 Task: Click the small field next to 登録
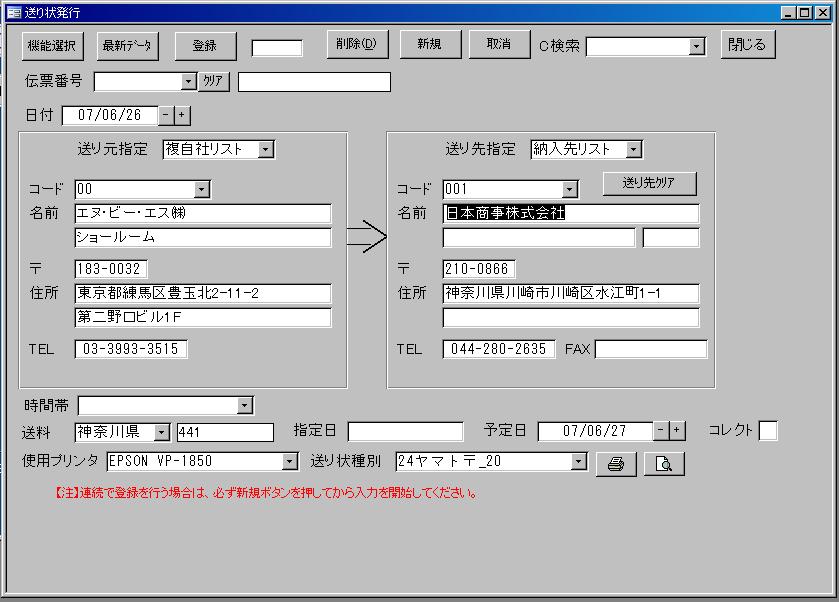point(277,48)
